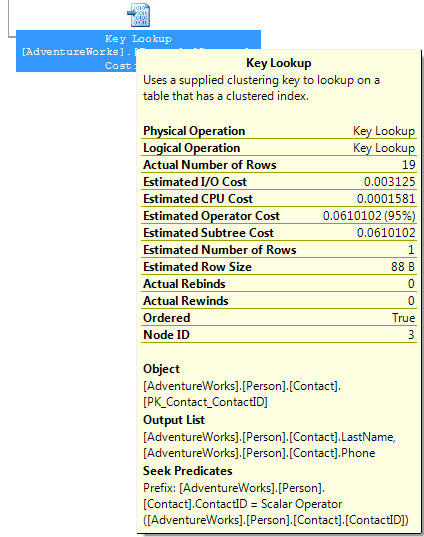
Task: Click the 'Estimated Subtree Cost' label
Action: coord(208,233)
